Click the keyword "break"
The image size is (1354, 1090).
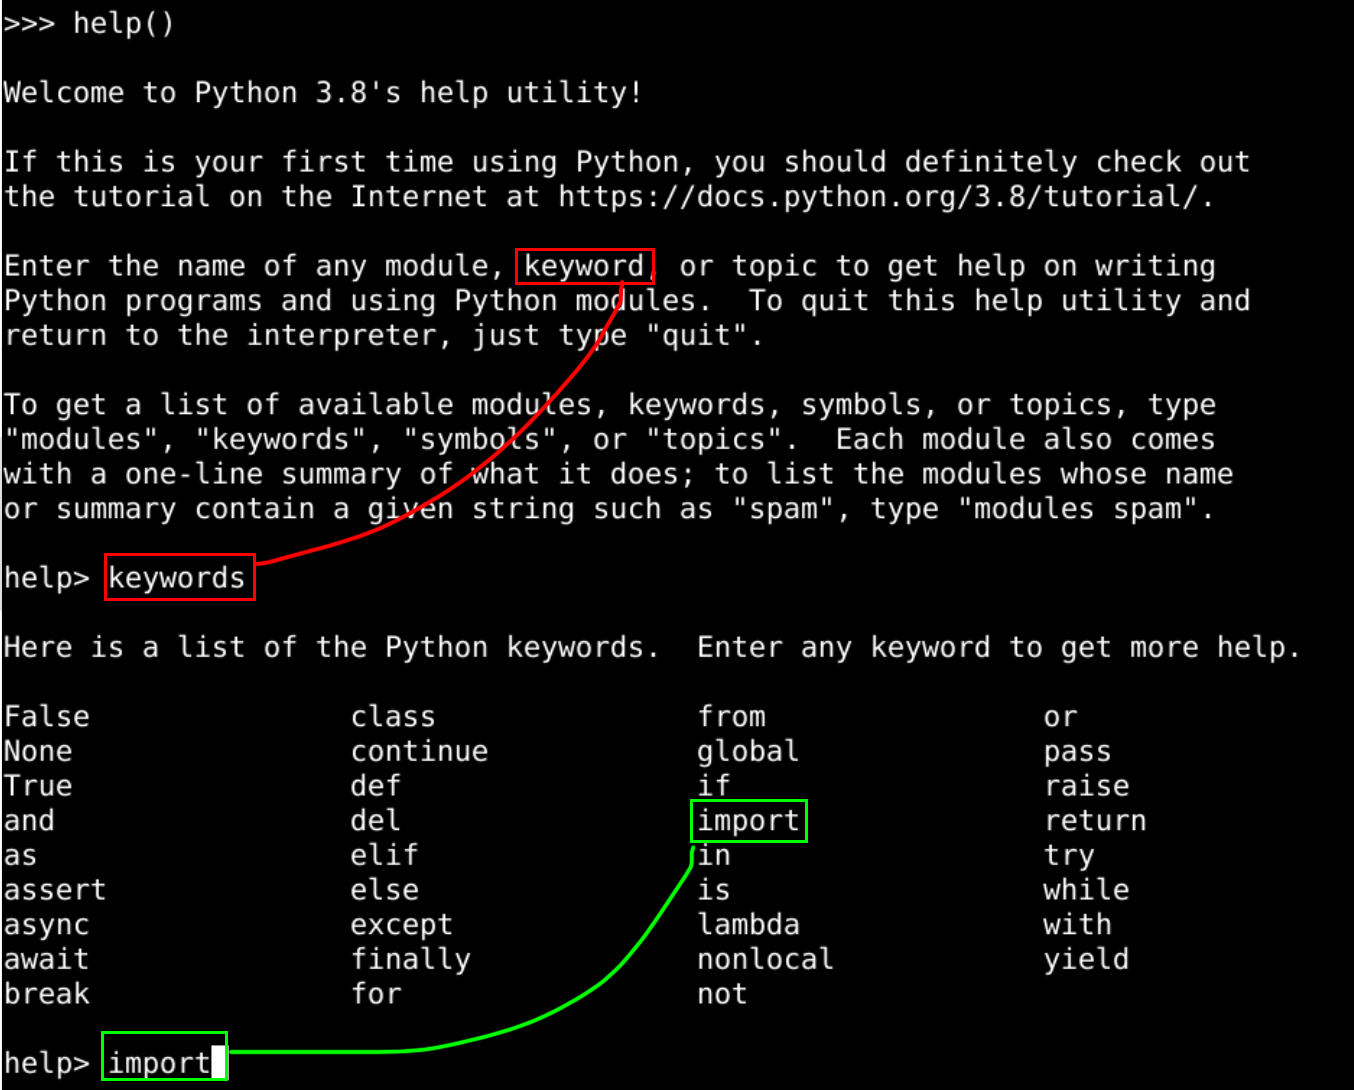47,994
